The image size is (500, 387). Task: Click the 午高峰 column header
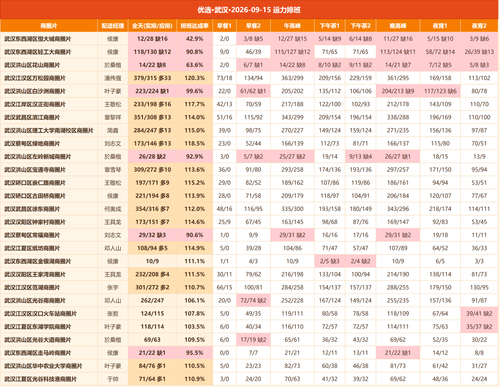pos(292,26)
